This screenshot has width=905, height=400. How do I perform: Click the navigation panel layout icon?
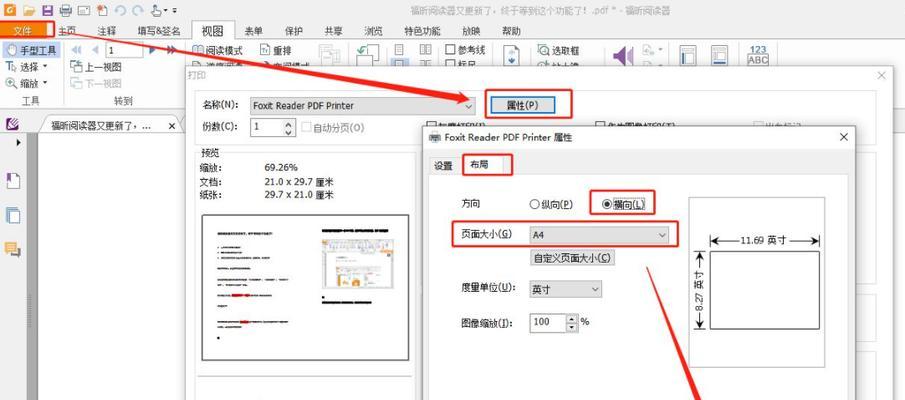point(687,56)
